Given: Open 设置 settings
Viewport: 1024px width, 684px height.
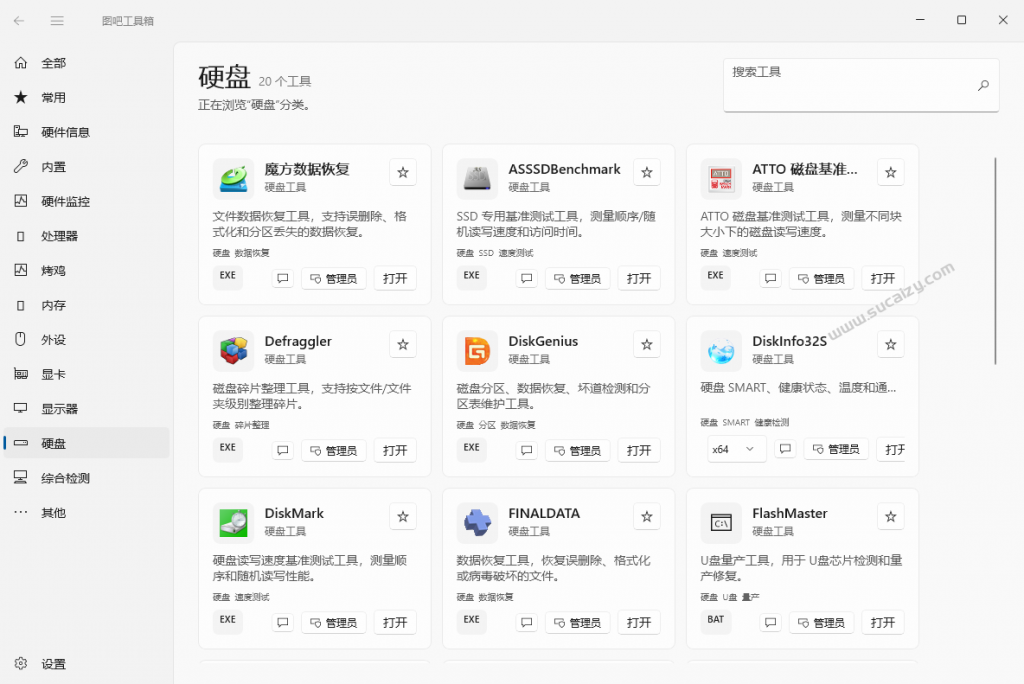Looking at the screenshot, I should 86,664.
